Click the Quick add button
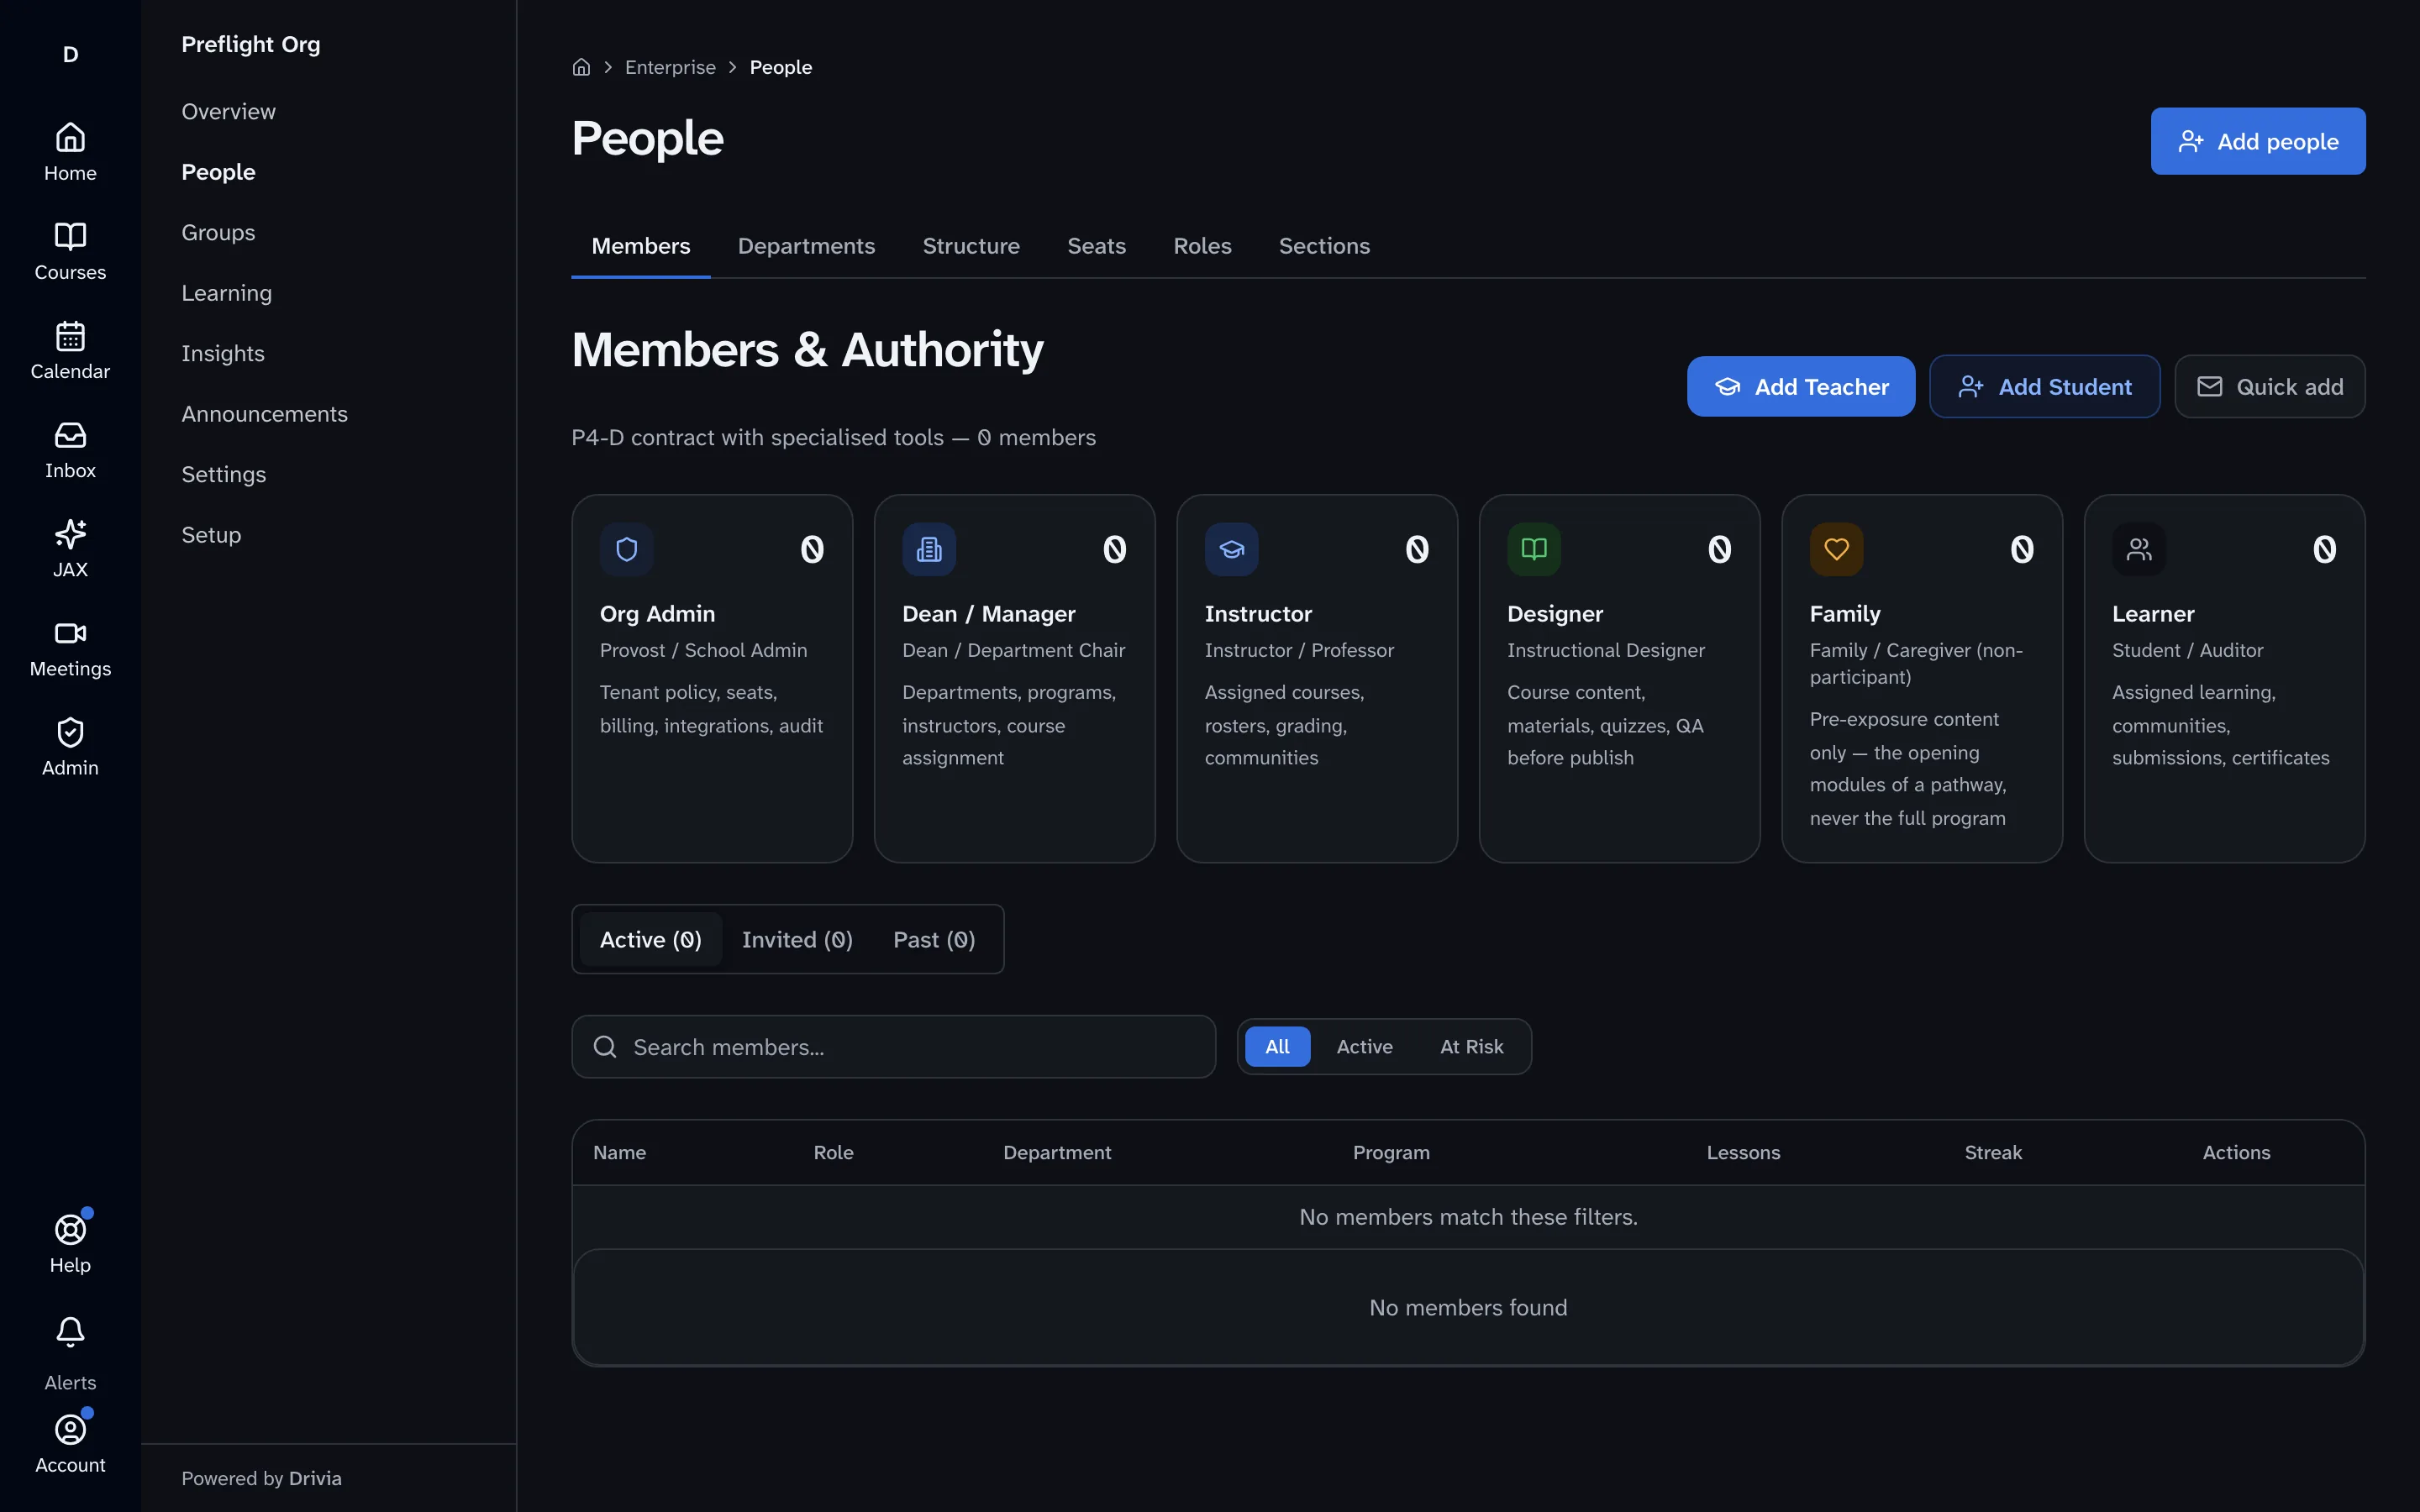The width and height of the screenshot is (2420, 1512). [x=2269, y=386]
